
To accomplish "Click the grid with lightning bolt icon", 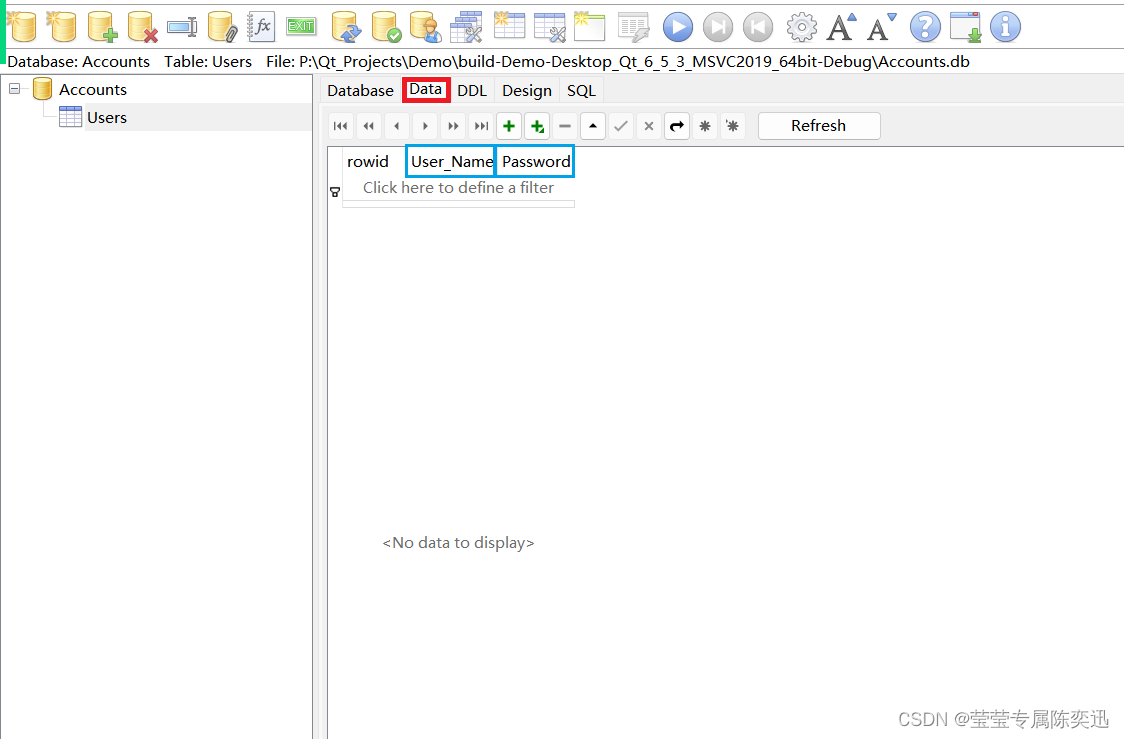I will coord(634,27).
